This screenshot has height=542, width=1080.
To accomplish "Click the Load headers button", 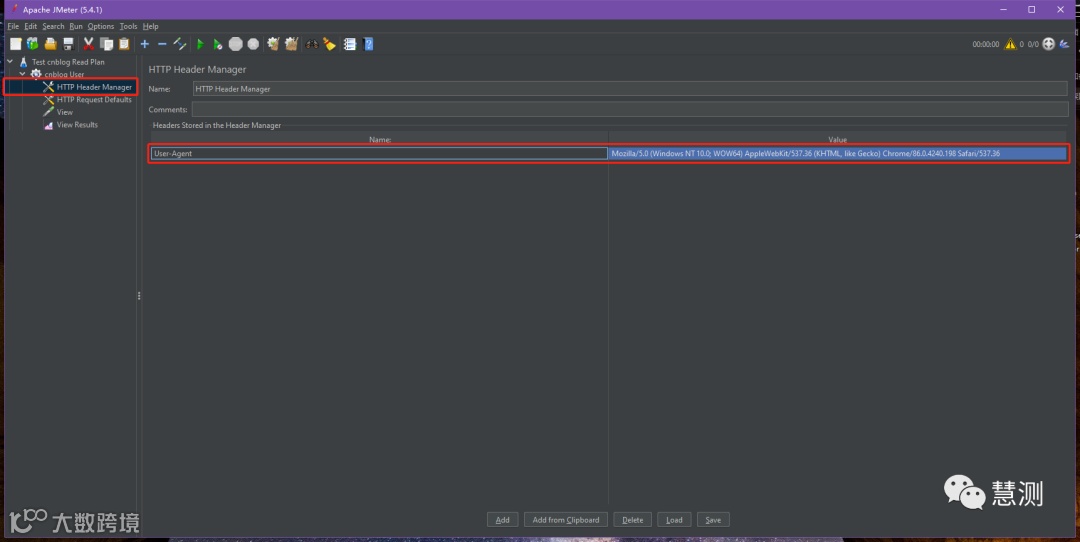I will pos(674,520).
